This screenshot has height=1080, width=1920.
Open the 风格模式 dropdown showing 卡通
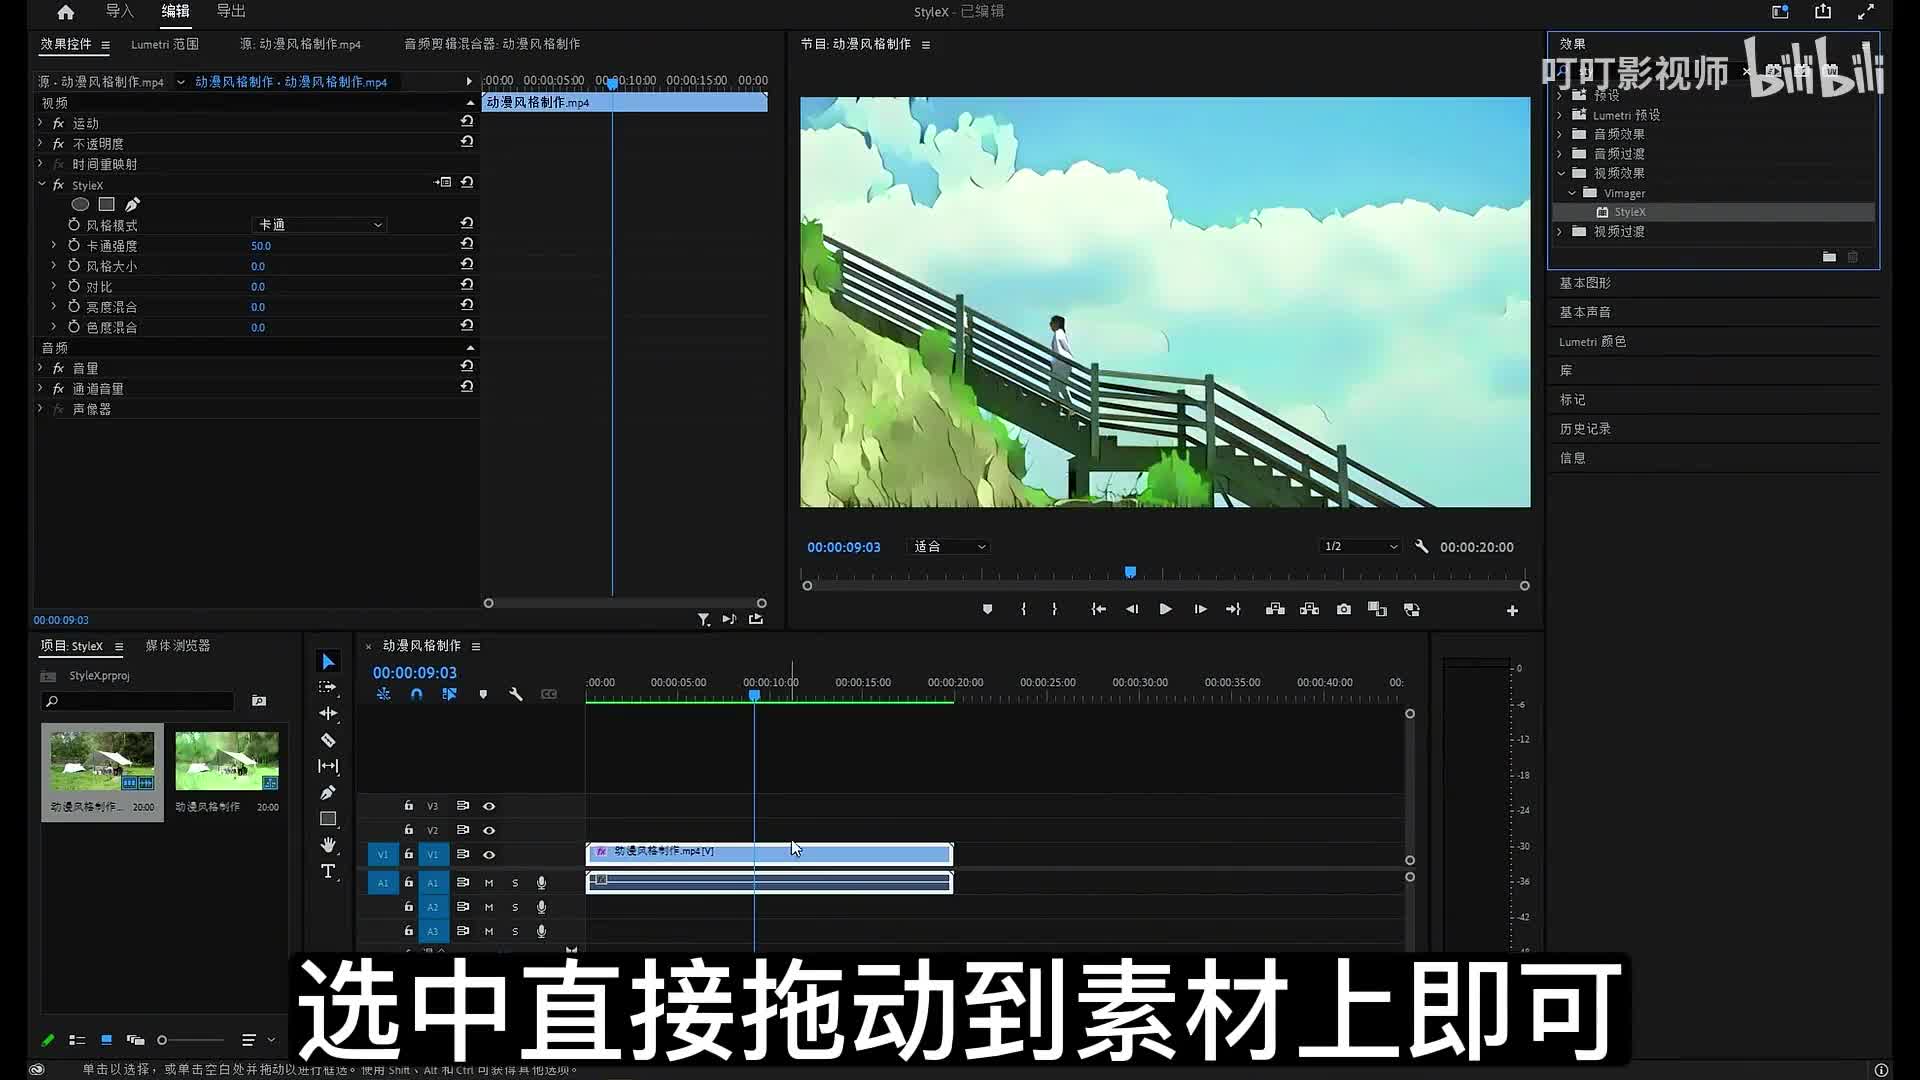click(320, 225)
